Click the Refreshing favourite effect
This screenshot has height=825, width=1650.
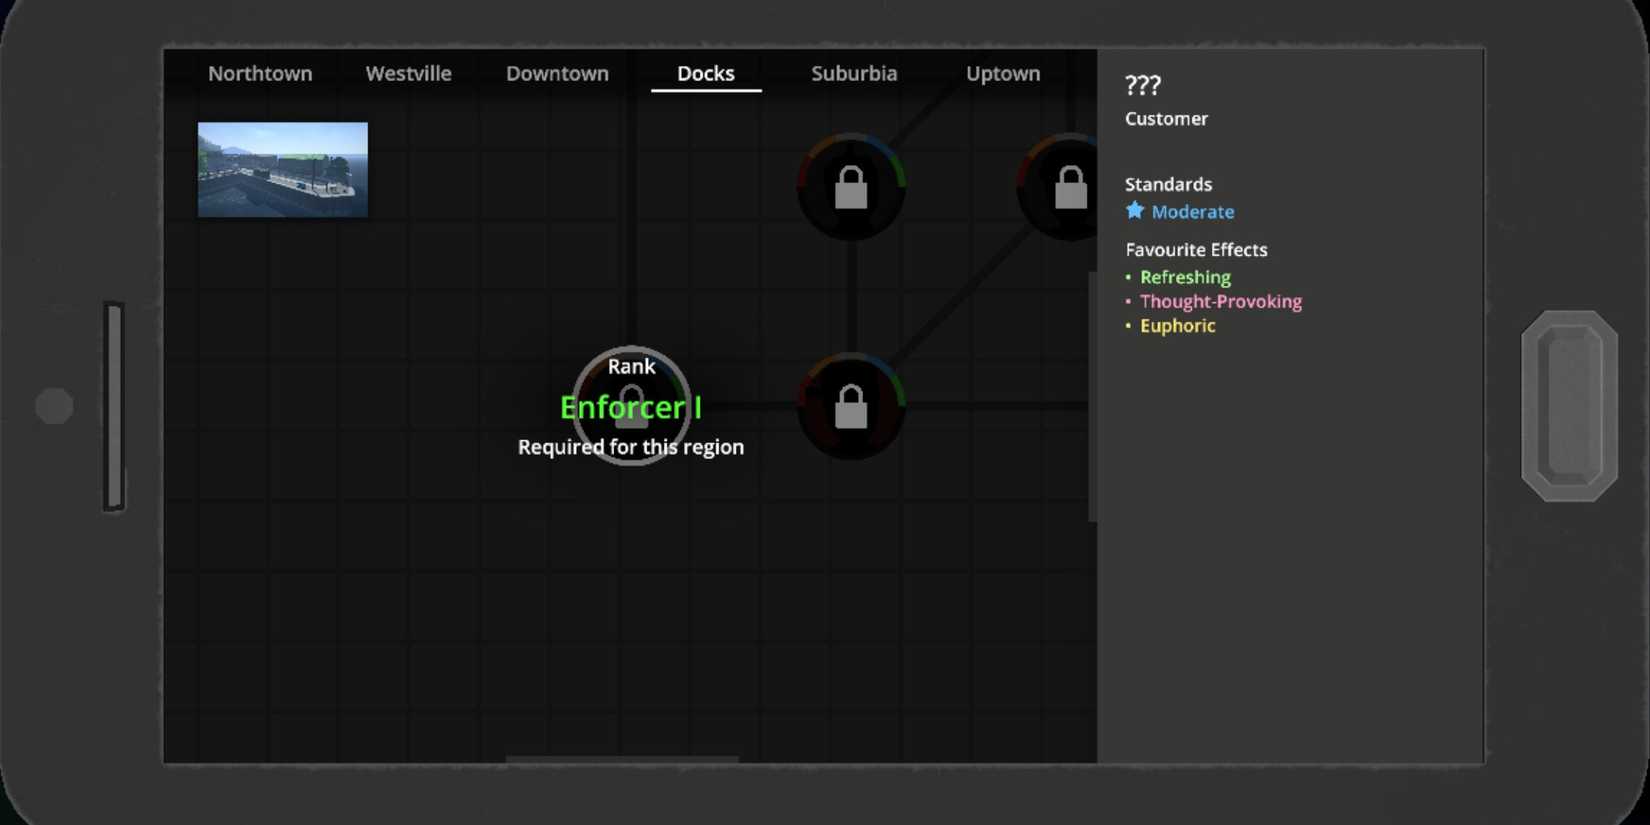click(1185, 277)
